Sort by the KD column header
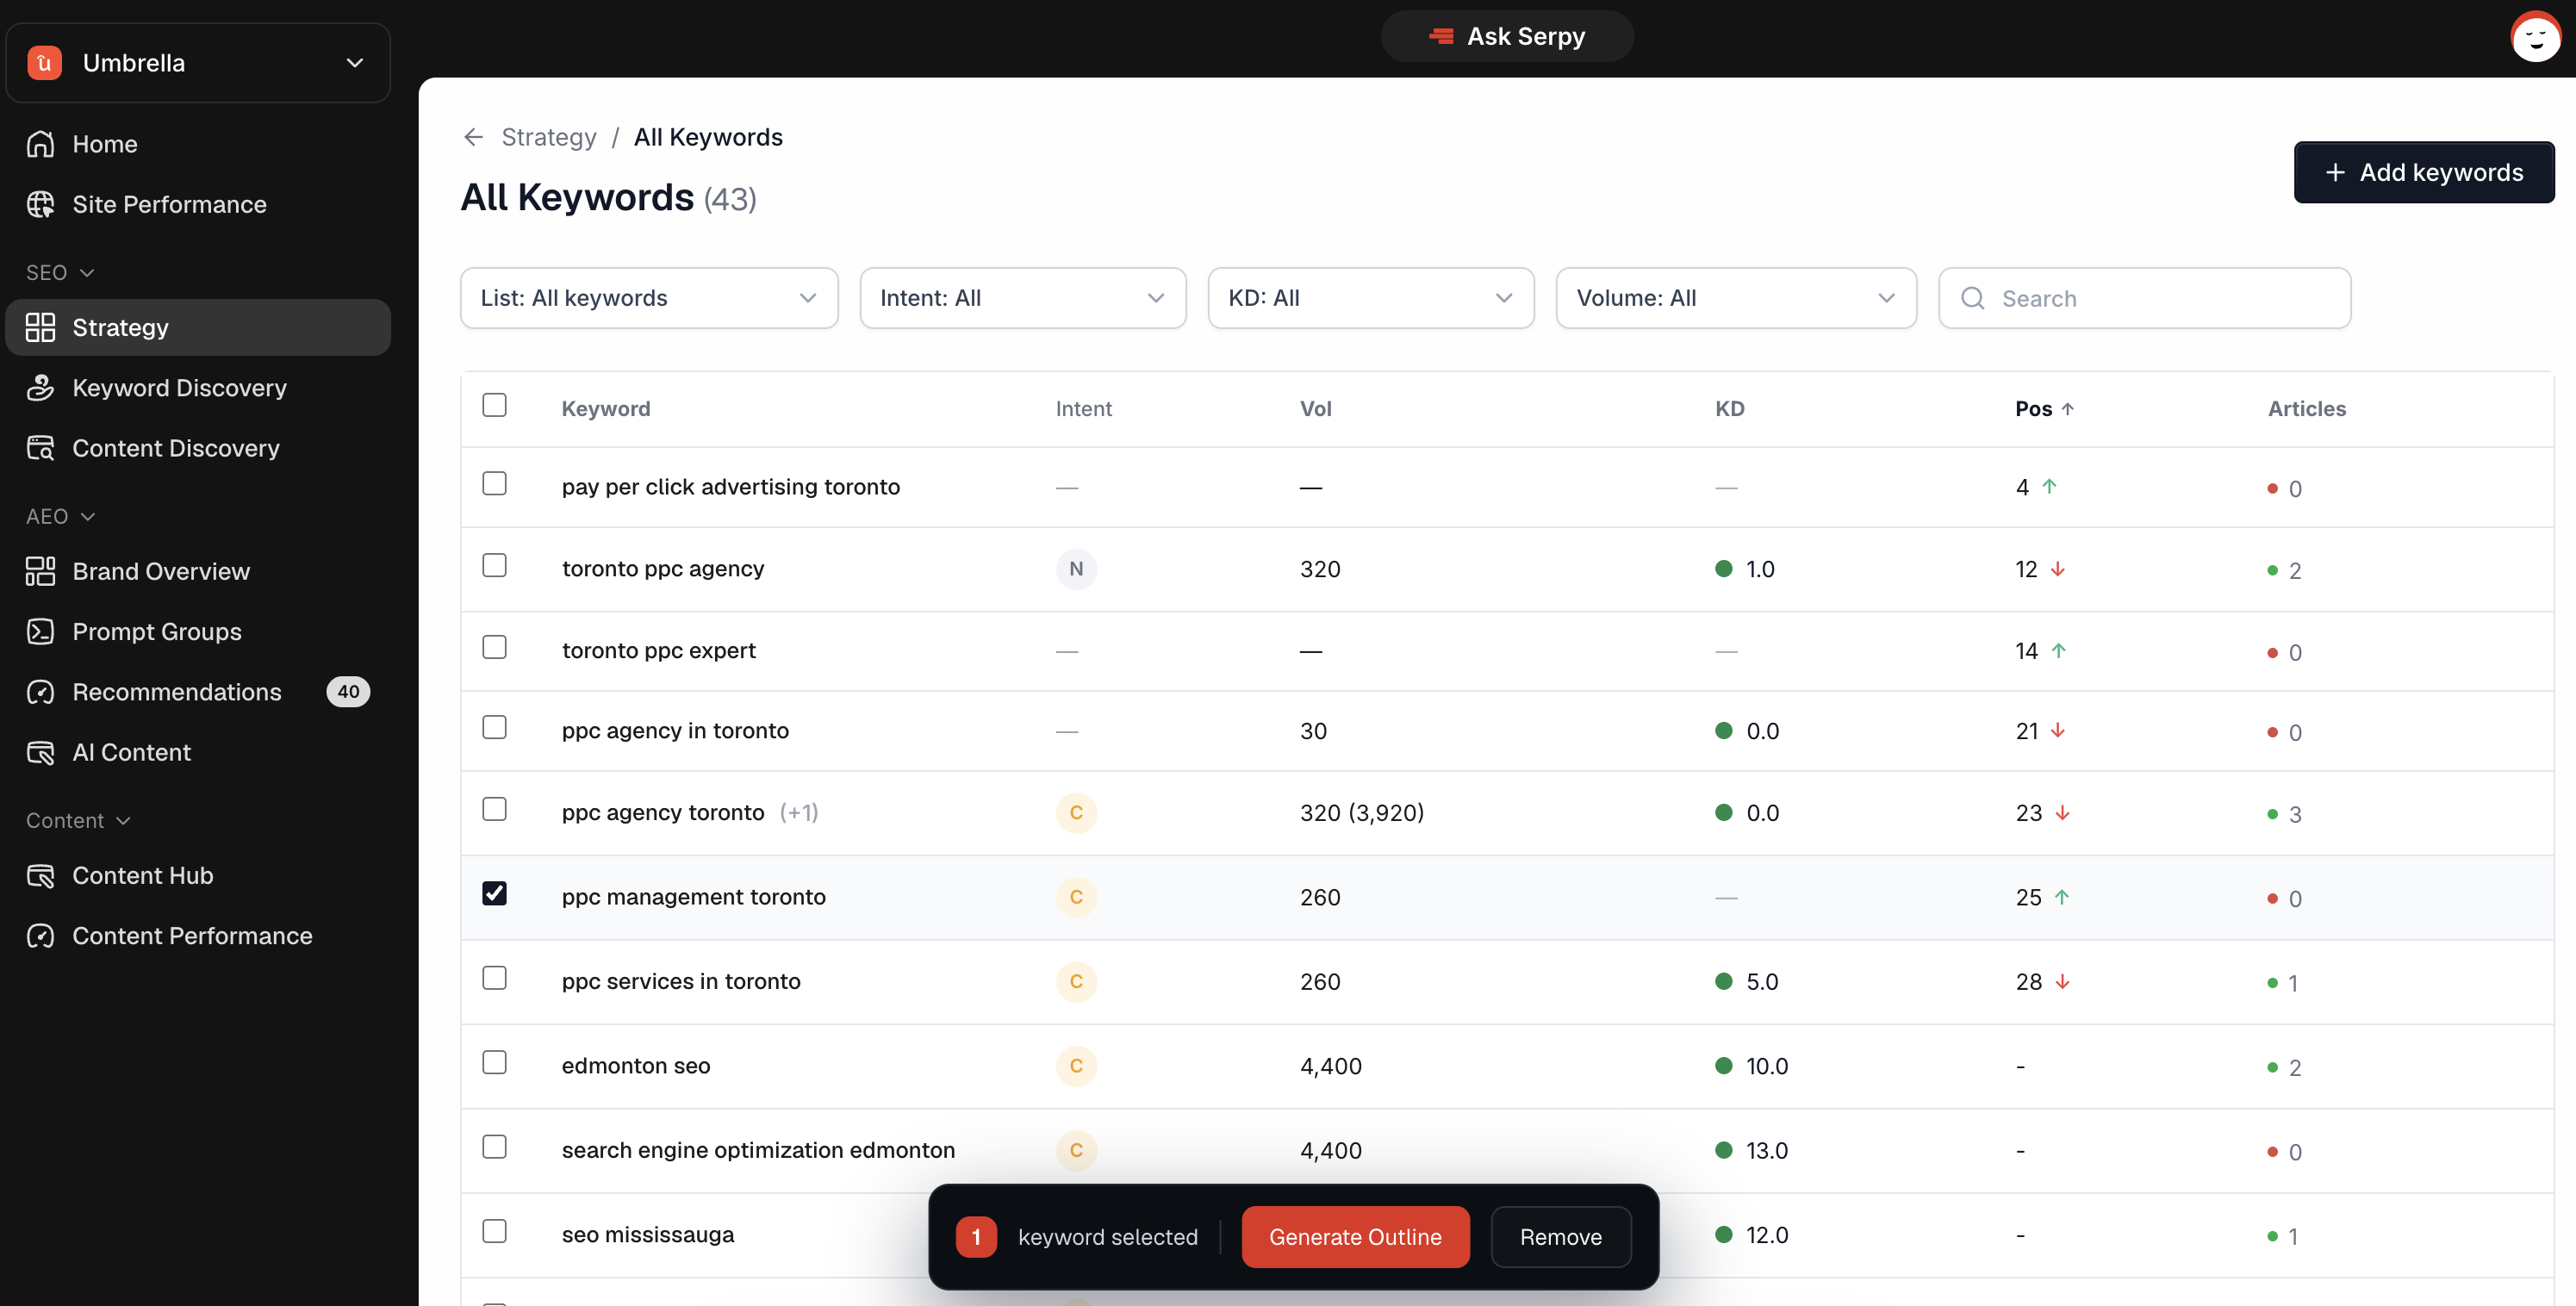Screen dimensions: 2576x1306 click(x=1729, y=408)
